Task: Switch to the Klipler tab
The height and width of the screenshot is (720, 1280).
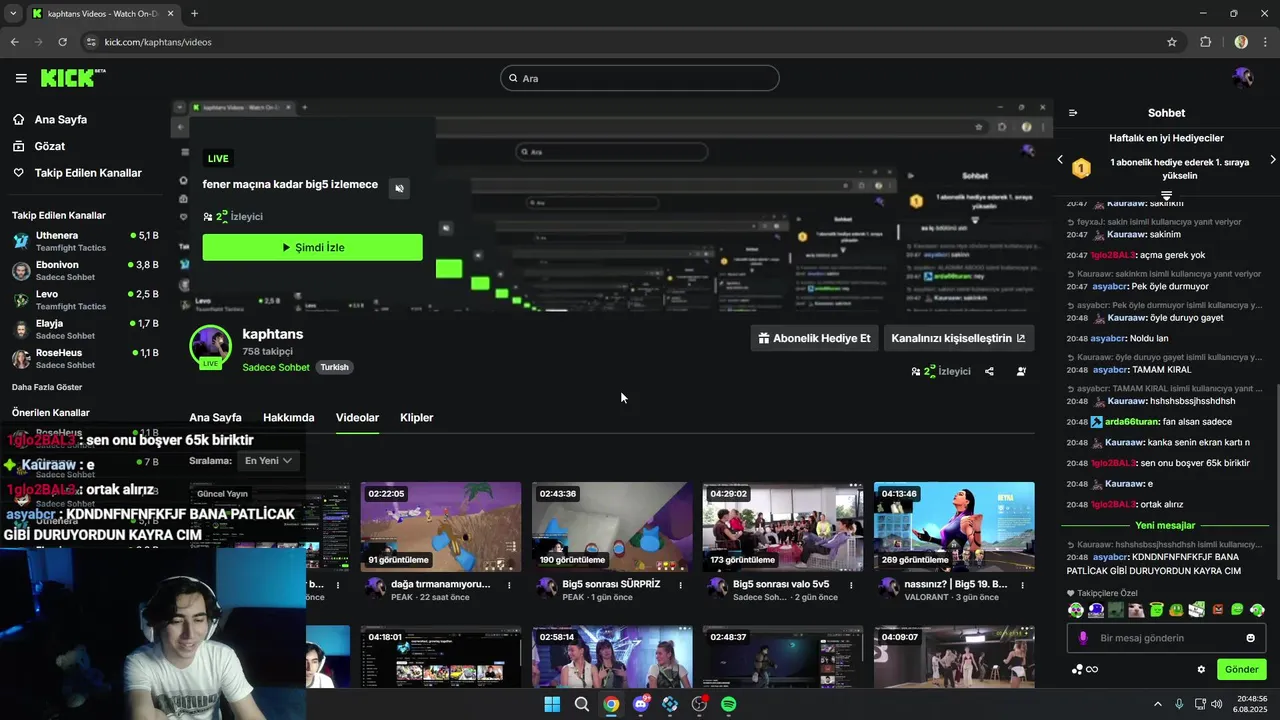Action: (x=416, y=417)
